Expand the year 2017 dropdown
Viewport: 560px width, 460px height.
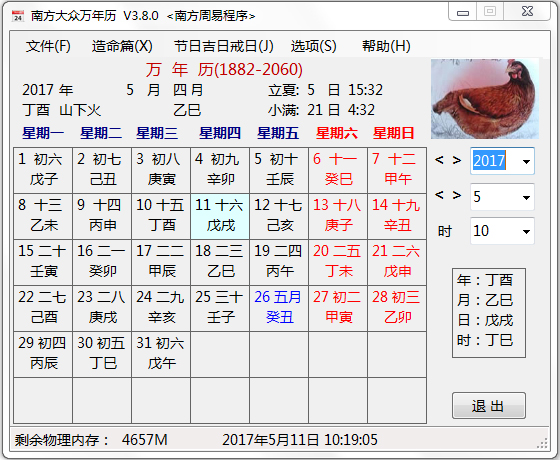click(526, 161)
